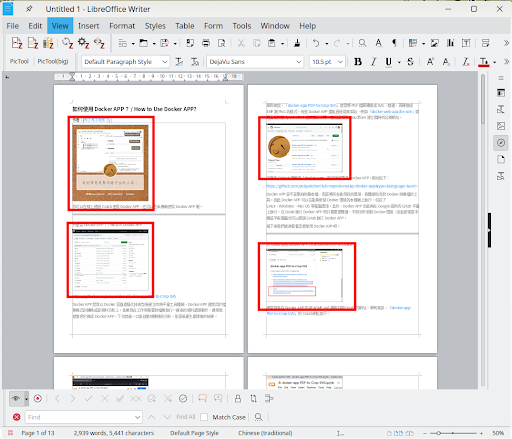The width and height of the screenshot is (512, 439).
Task: Open the Tools menu
Action: point(242,26)
